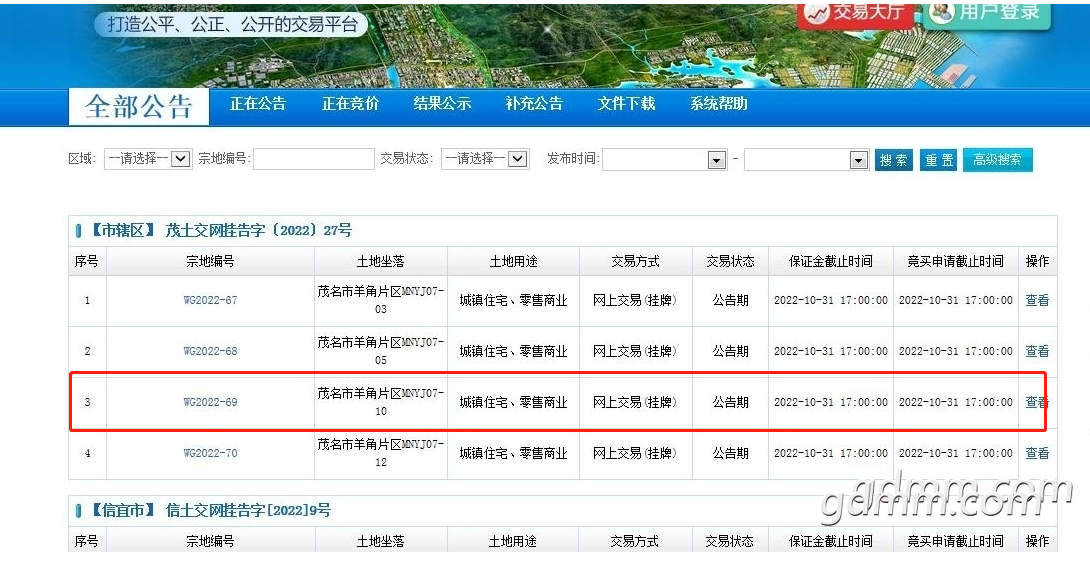Image resolution: width=1090 pixels, height=565 pixels.
Task: Click 宗地编号 column header in 市辖区 table
Action: 210,261
